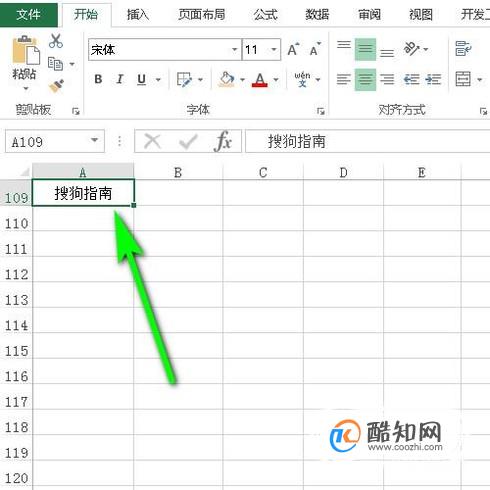
Task: Click the Copy icon
Action: (55, 64)
